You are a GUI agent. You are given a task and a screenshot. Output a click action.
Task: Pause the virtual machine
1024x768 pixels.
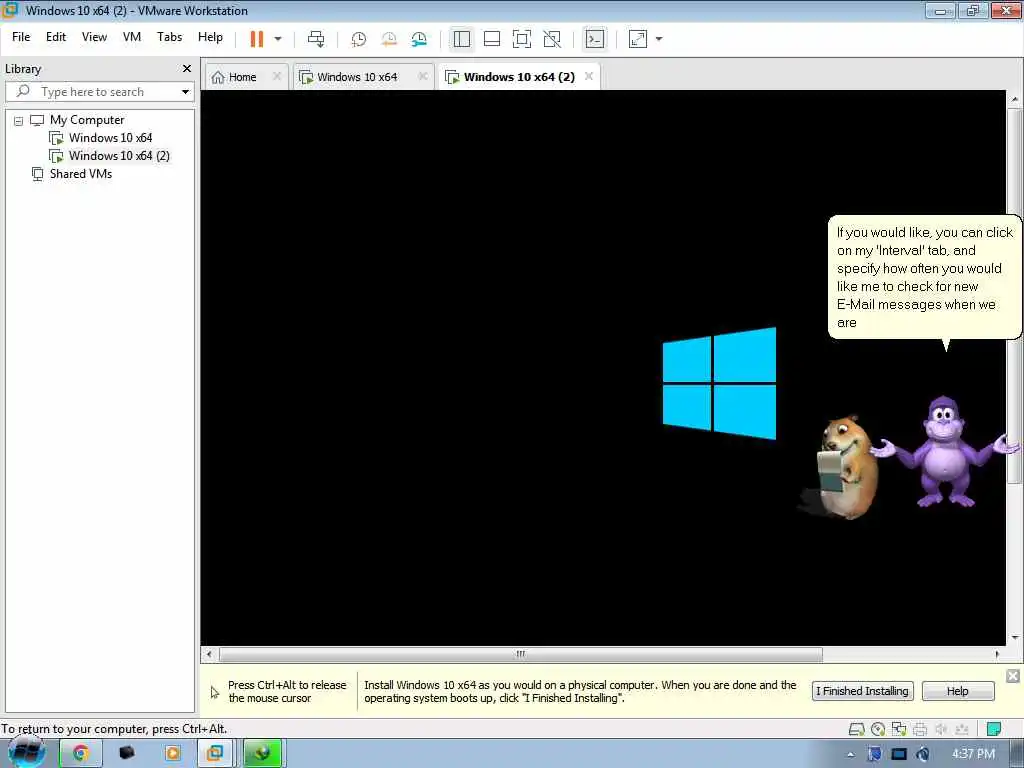pos(257,39)
